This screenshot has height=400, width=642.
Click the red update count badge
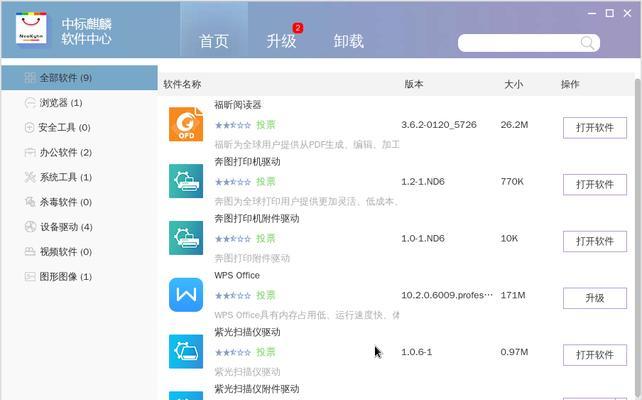pyautogui.click(x=298, y=28)
